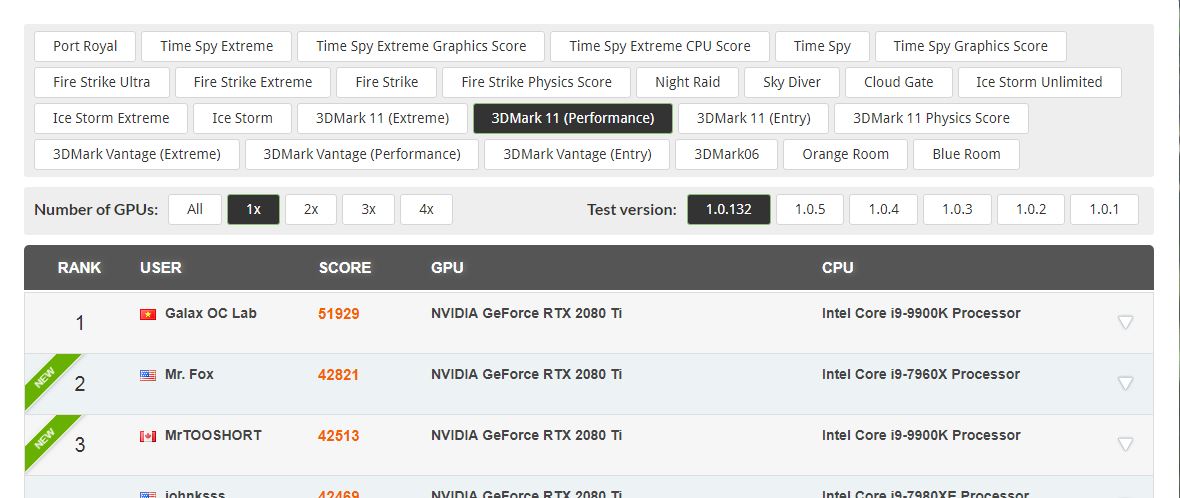Filter results to 4x GPUs
This screenshot has width=1180, height=498.
427,209
